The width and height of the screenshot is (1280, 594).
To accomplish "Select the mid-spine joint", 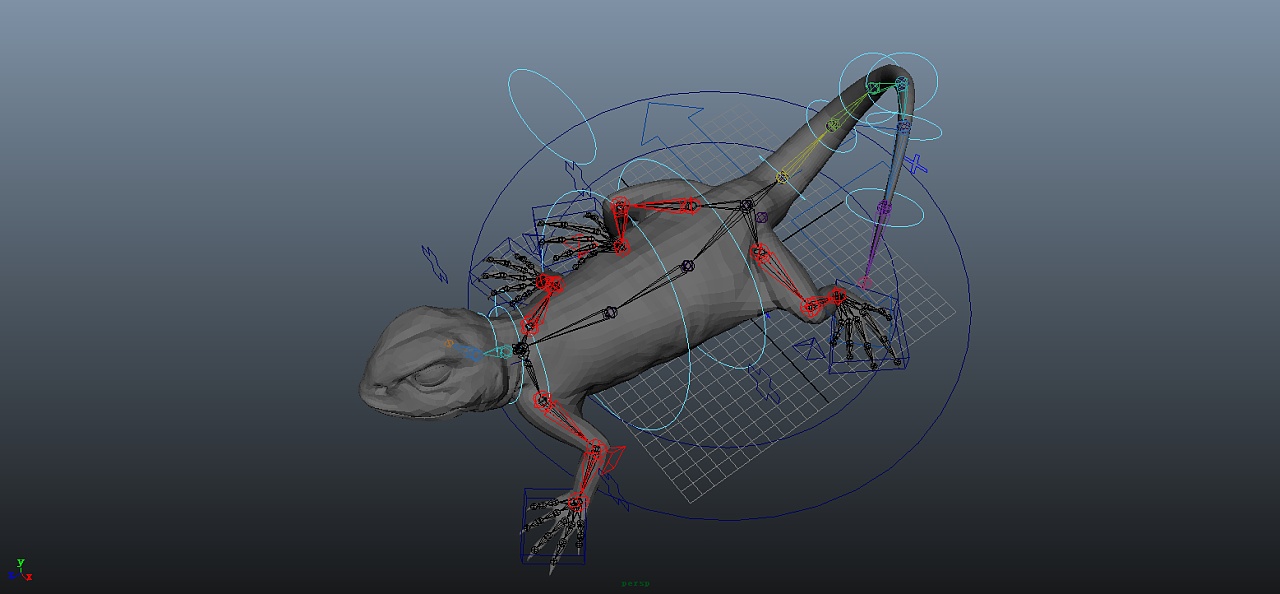I will [x=687, y=266].
